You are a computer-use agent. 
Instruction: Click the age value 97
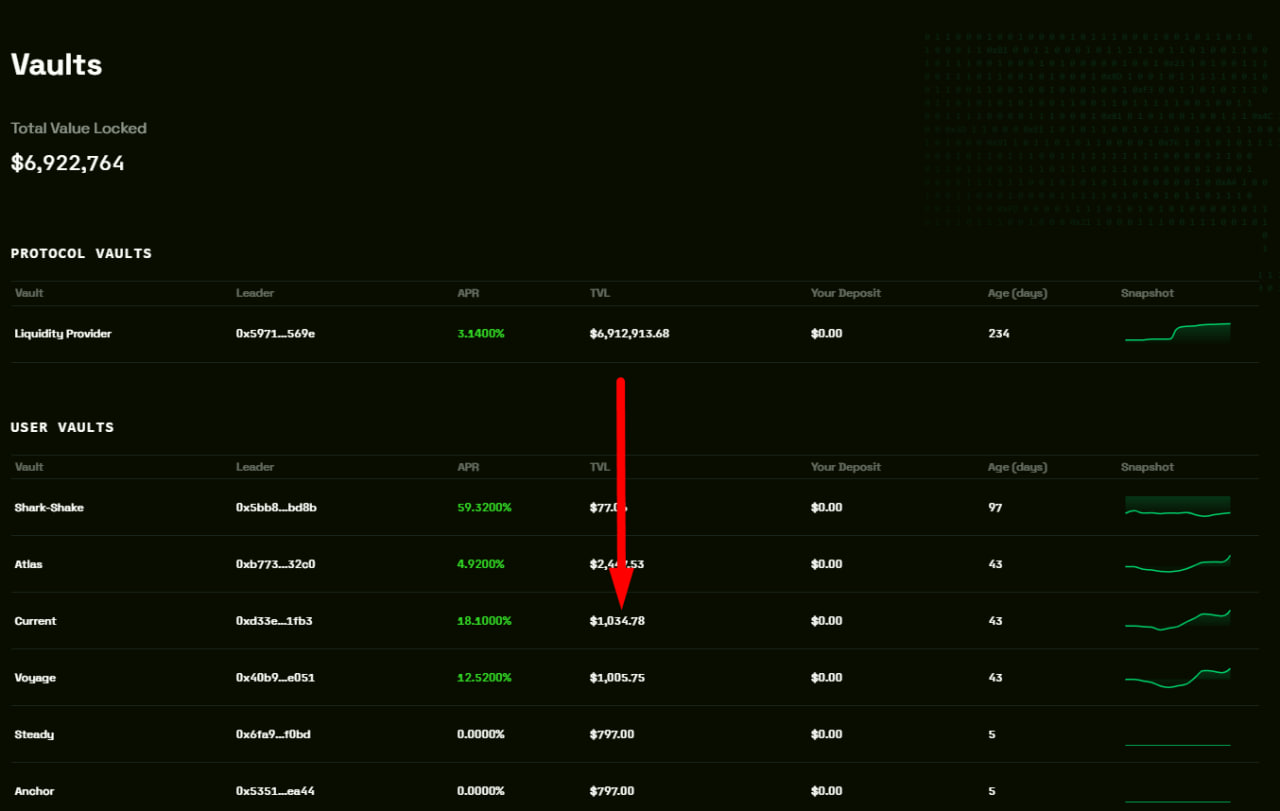pyautogui.click(x=995, y=508)
